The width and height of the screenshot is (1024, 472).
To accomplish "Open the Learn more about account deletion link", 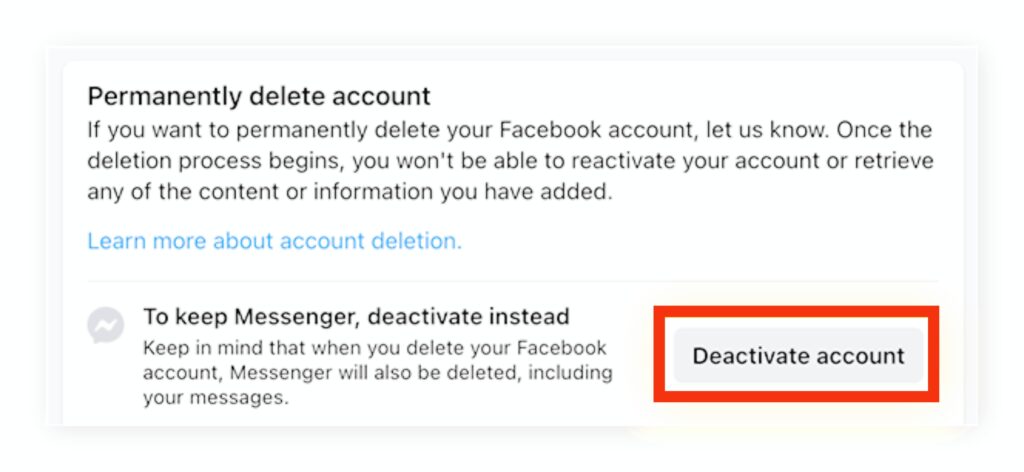I will pos(274,242).
